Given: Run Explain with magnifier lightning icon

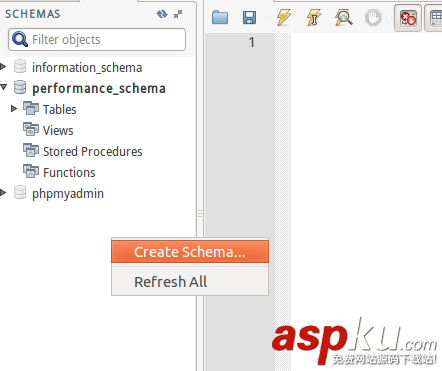Looking at the screenshot, I should tap(344, 17).
